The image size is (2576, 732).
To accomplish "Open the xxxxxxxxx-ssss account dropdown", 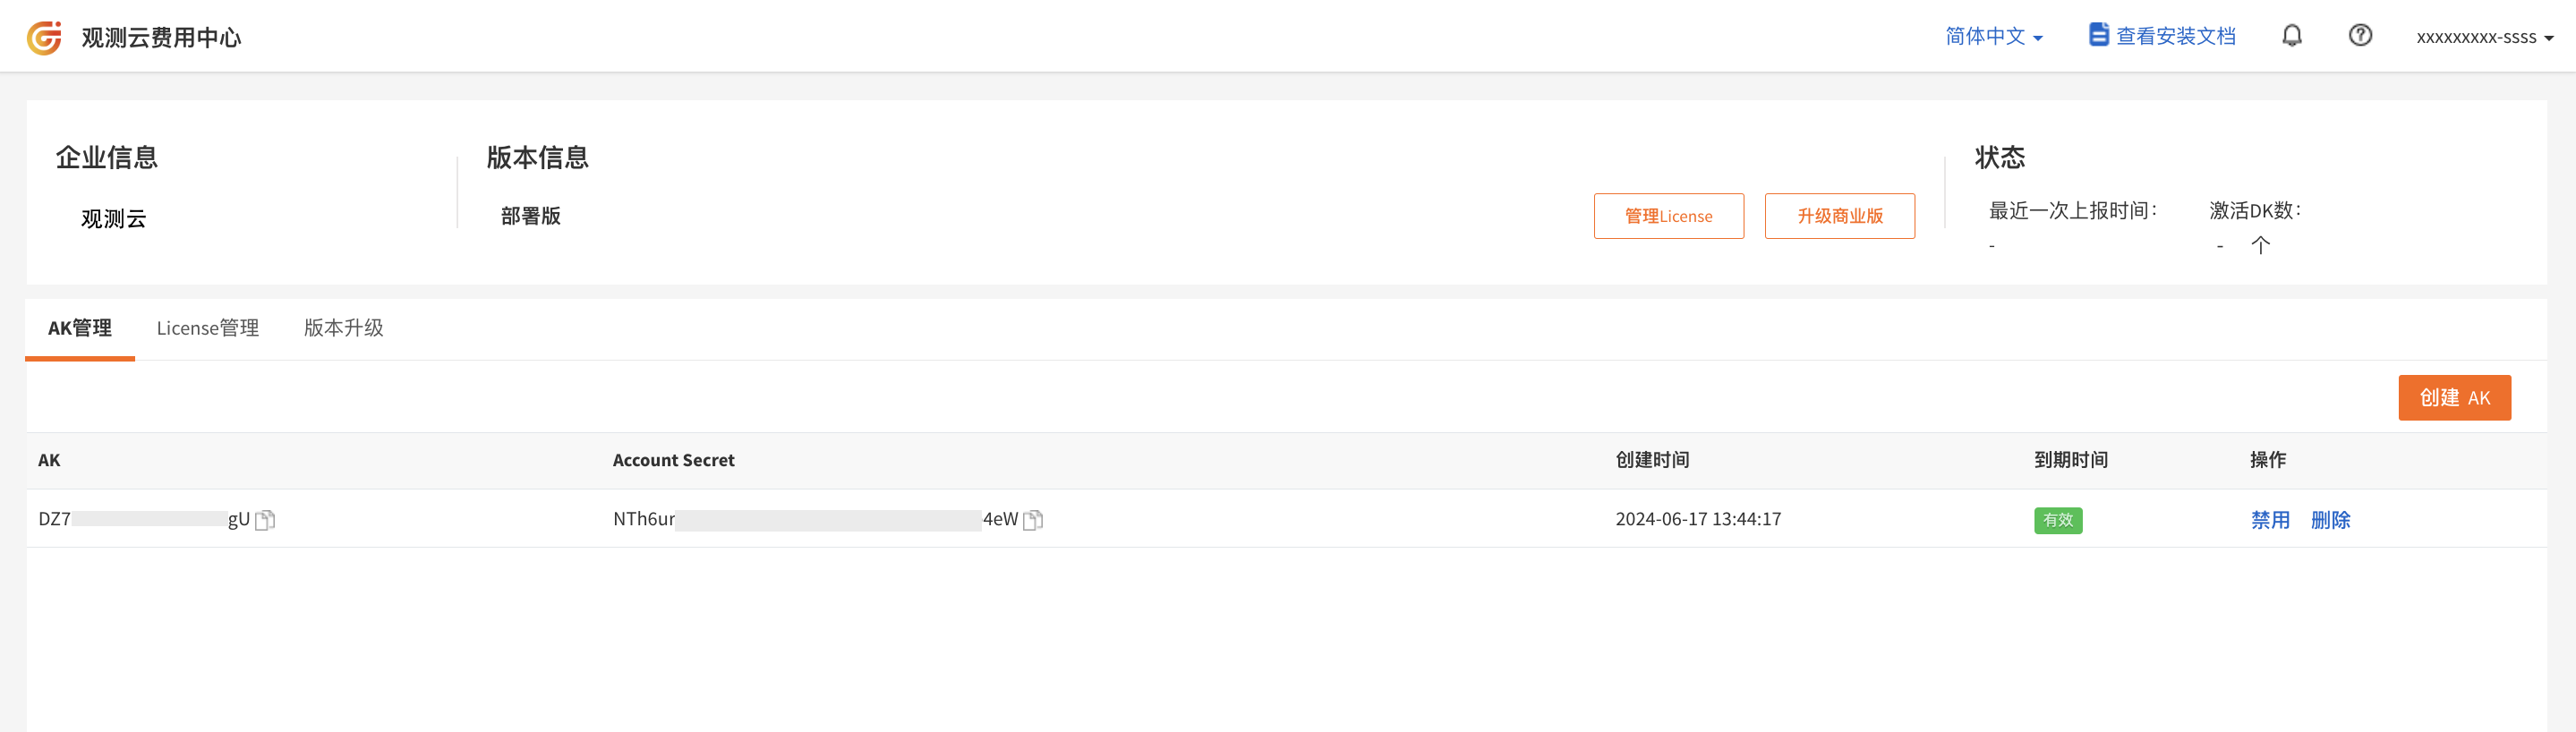I will click(x=2485, y=37).
